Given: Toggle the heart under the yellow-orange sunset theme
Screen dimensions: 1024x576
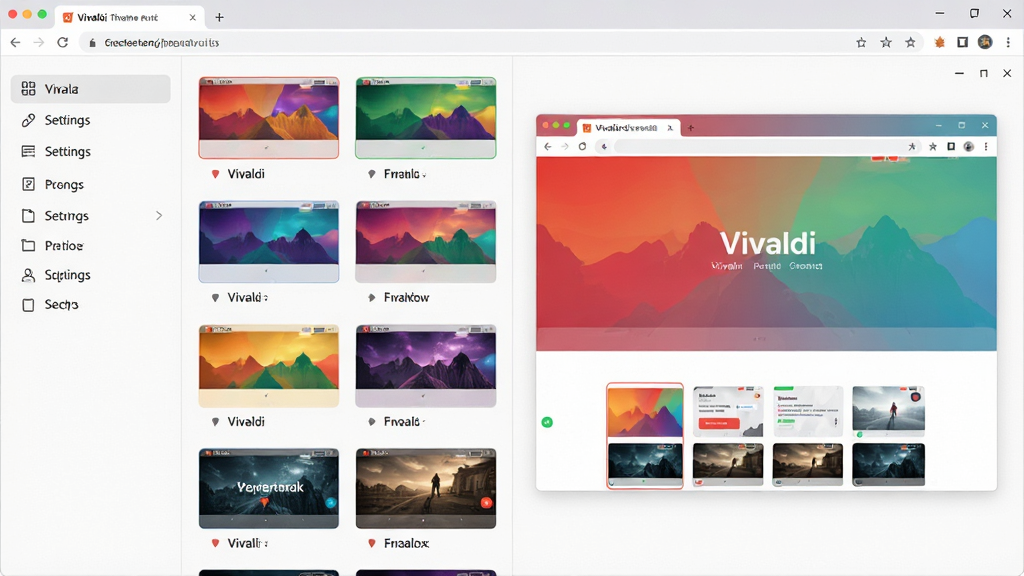Looking at the screenshot, I should pyautogui.click(x=216, y=422).
